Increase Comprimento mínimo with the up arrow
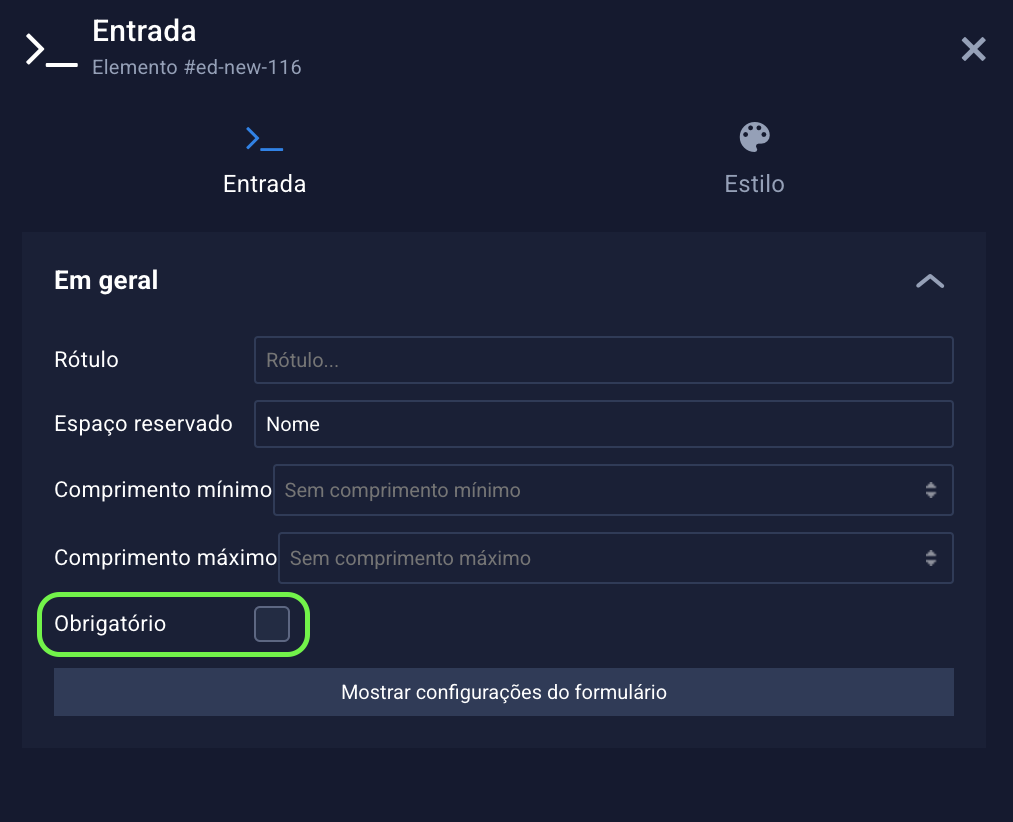The height and width of the screenshot is (822, 1013). point(931,485)
